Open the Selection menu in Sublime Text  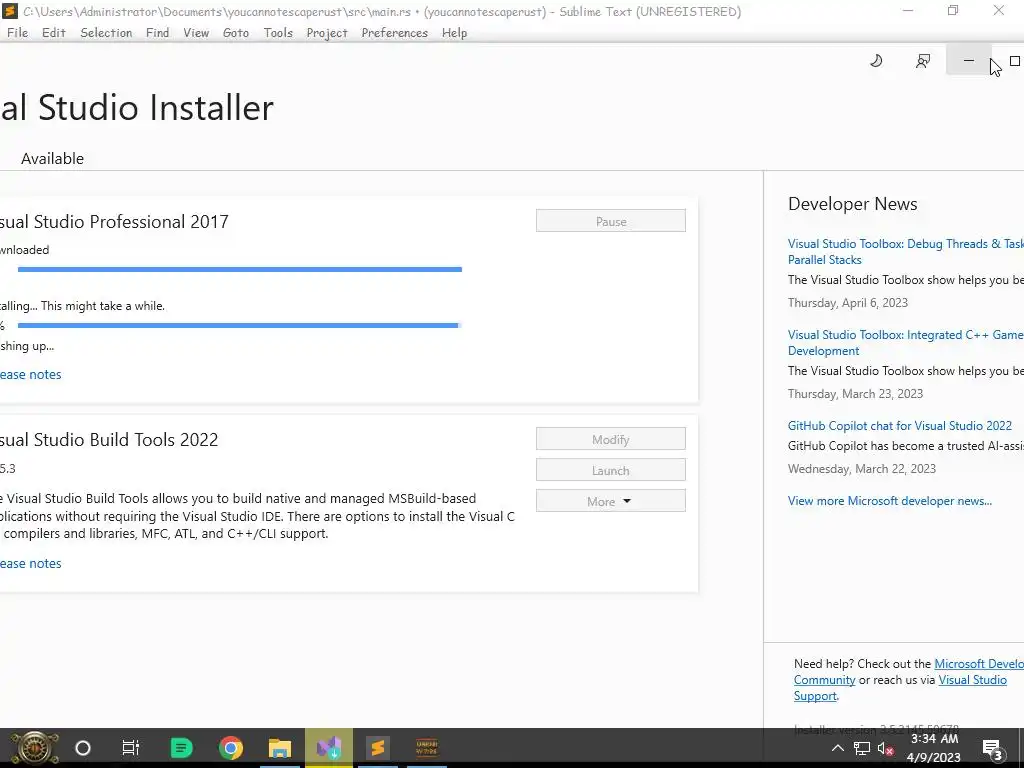coord(106,33)
